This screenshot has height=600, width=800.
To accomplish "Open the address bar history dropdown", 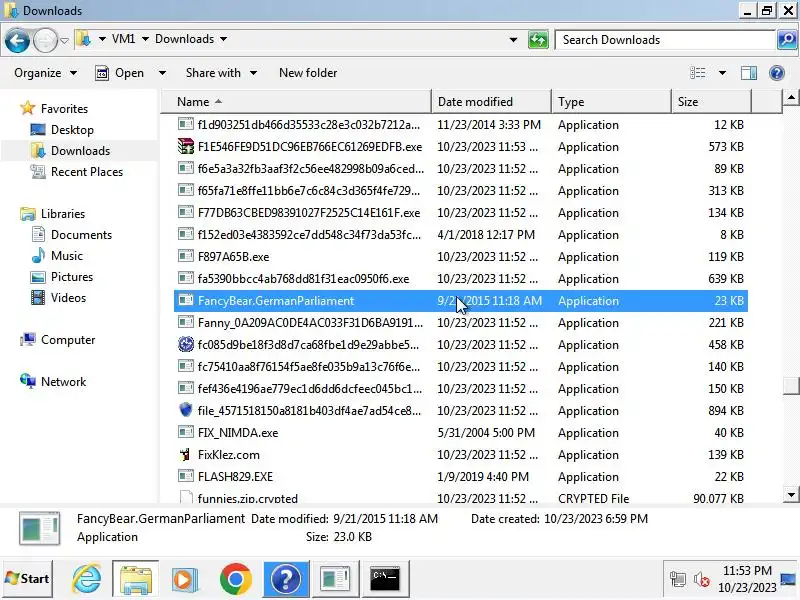I will point(513,40).
